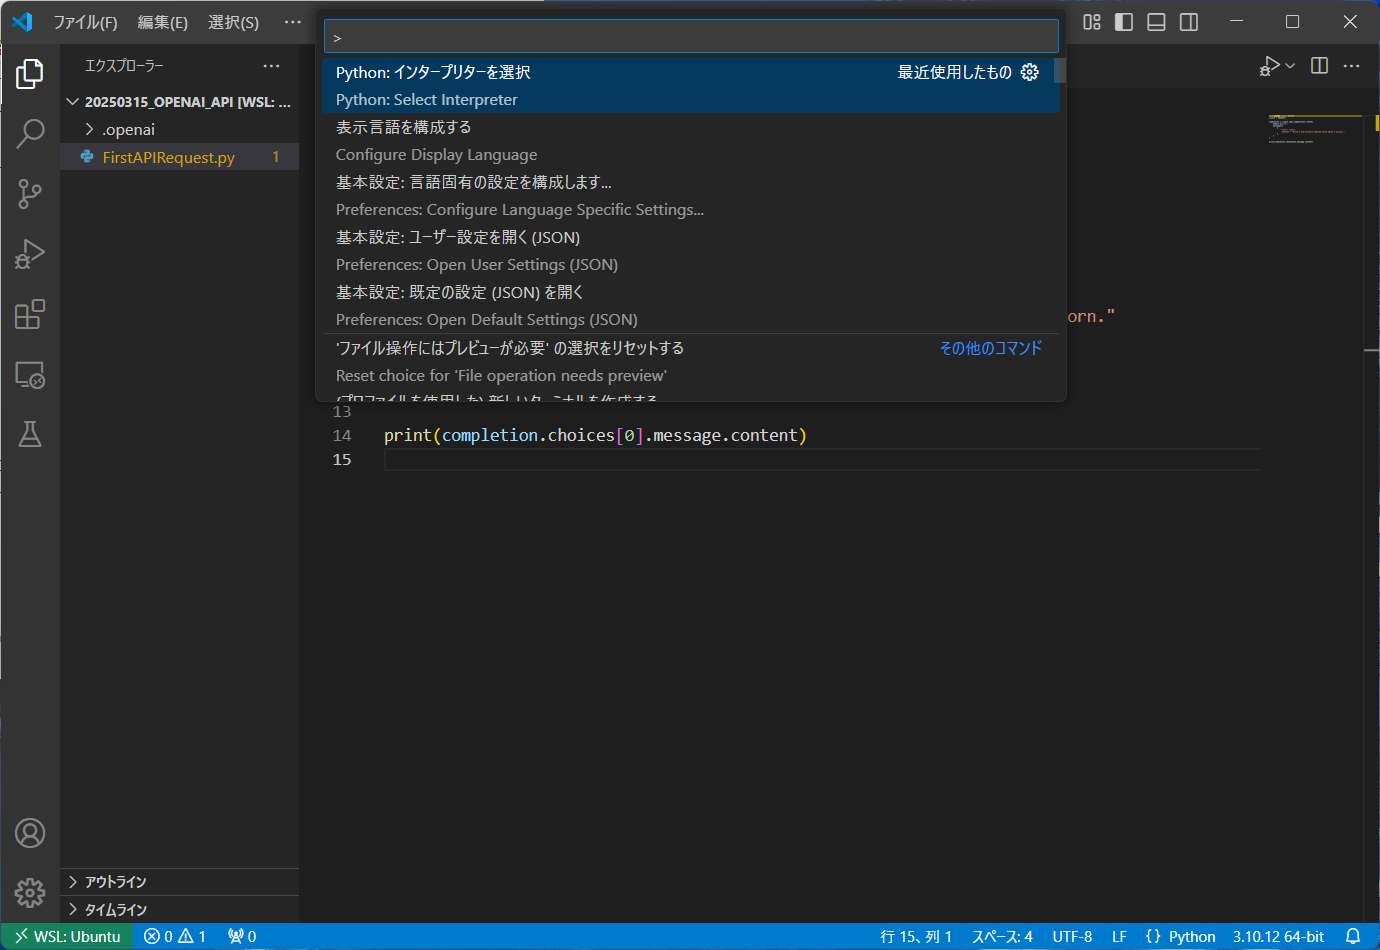Click line 14 print statement

(x=595, y=435)
